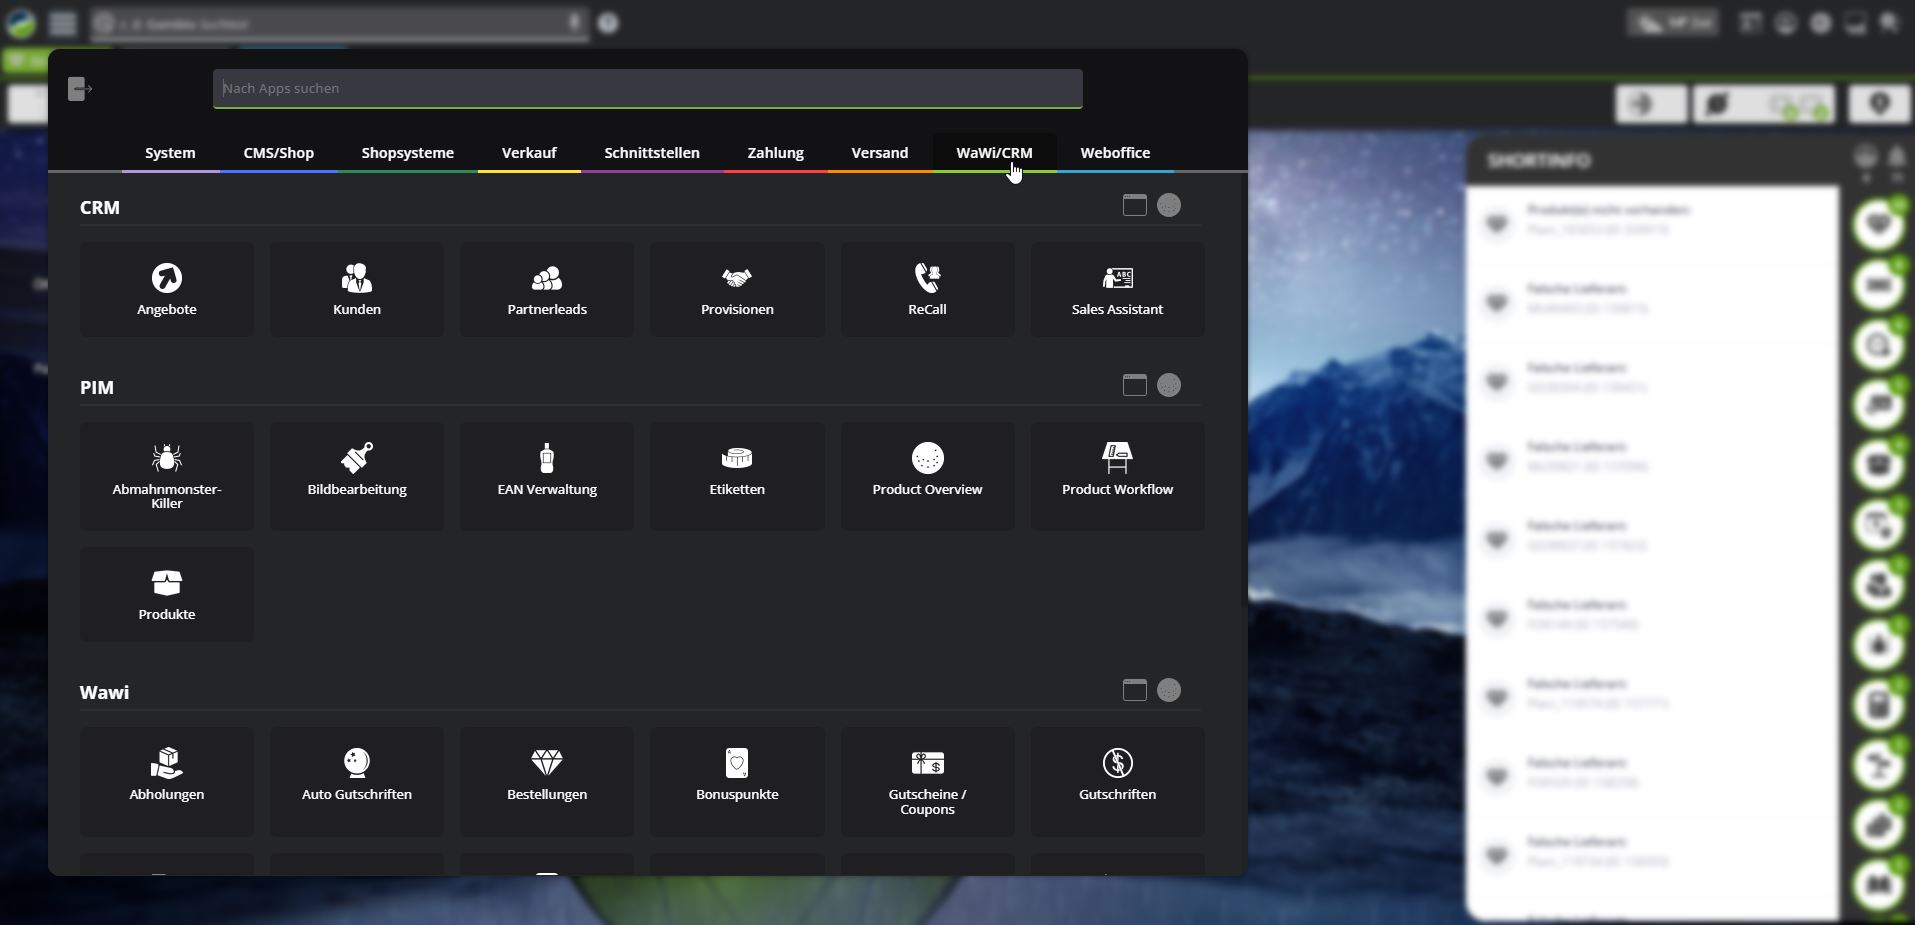
Task: Toggle the round button in PIM header
Action: [1168, 385]
